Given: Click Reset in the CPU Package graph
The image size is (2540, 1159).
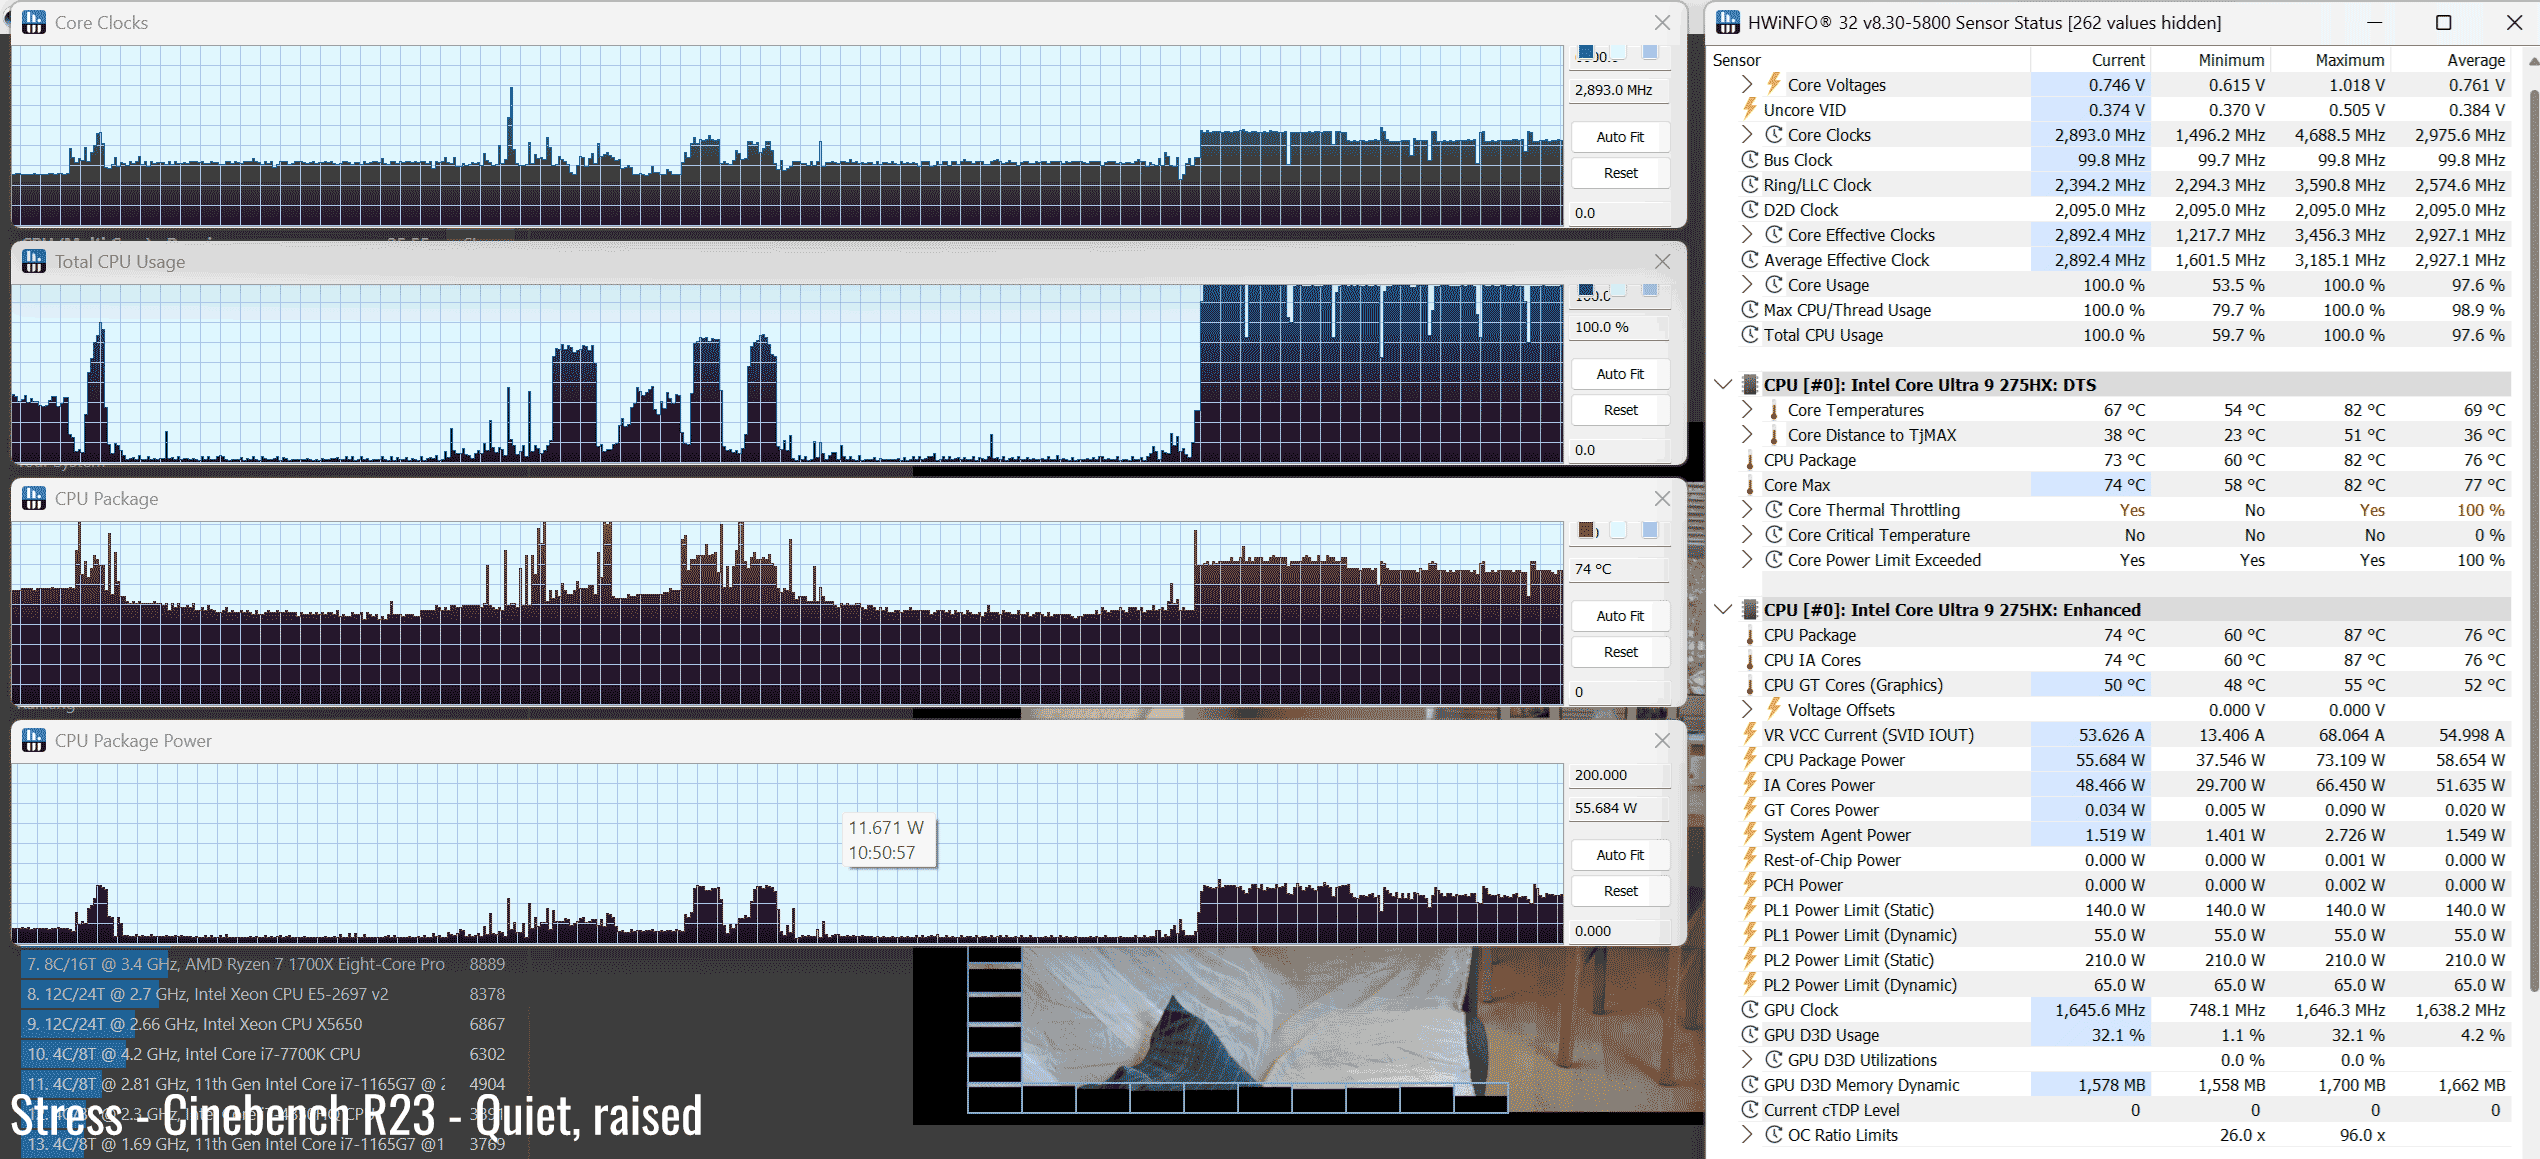Looking at the screenshot, I should [1619, 652].
